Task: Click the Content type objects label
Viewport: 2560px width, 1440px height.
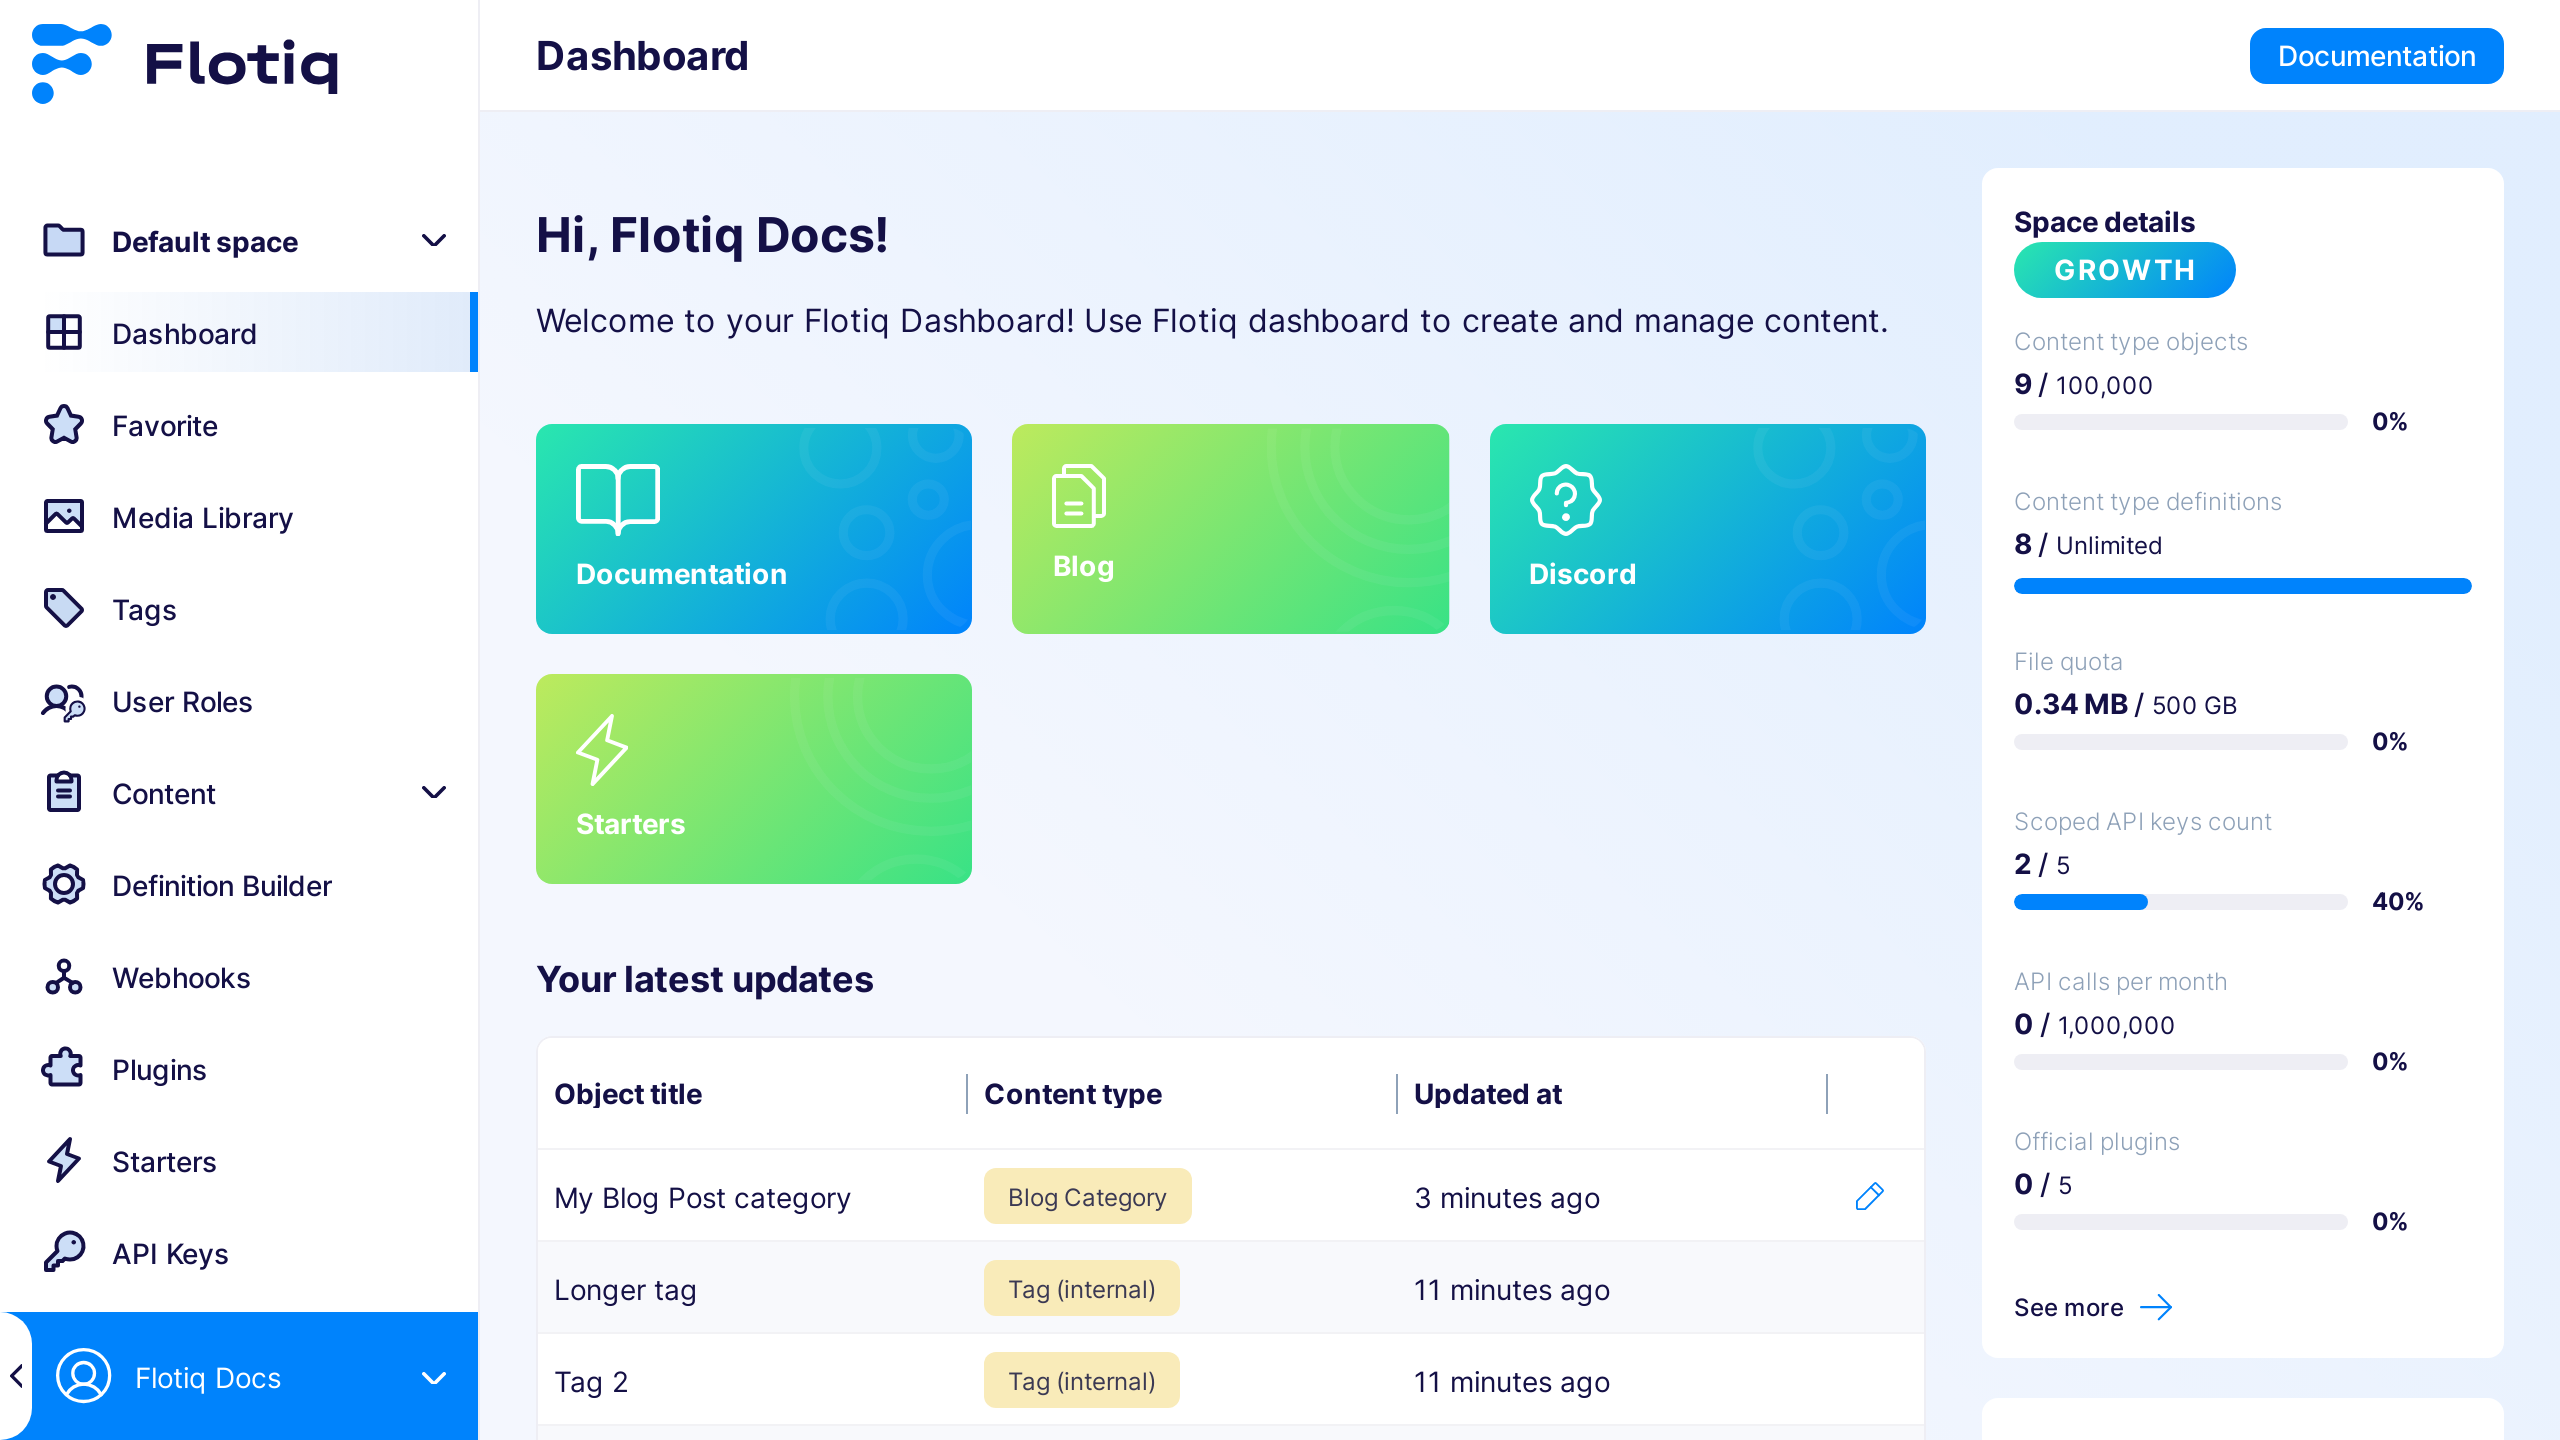Action: coord(2130,342)
